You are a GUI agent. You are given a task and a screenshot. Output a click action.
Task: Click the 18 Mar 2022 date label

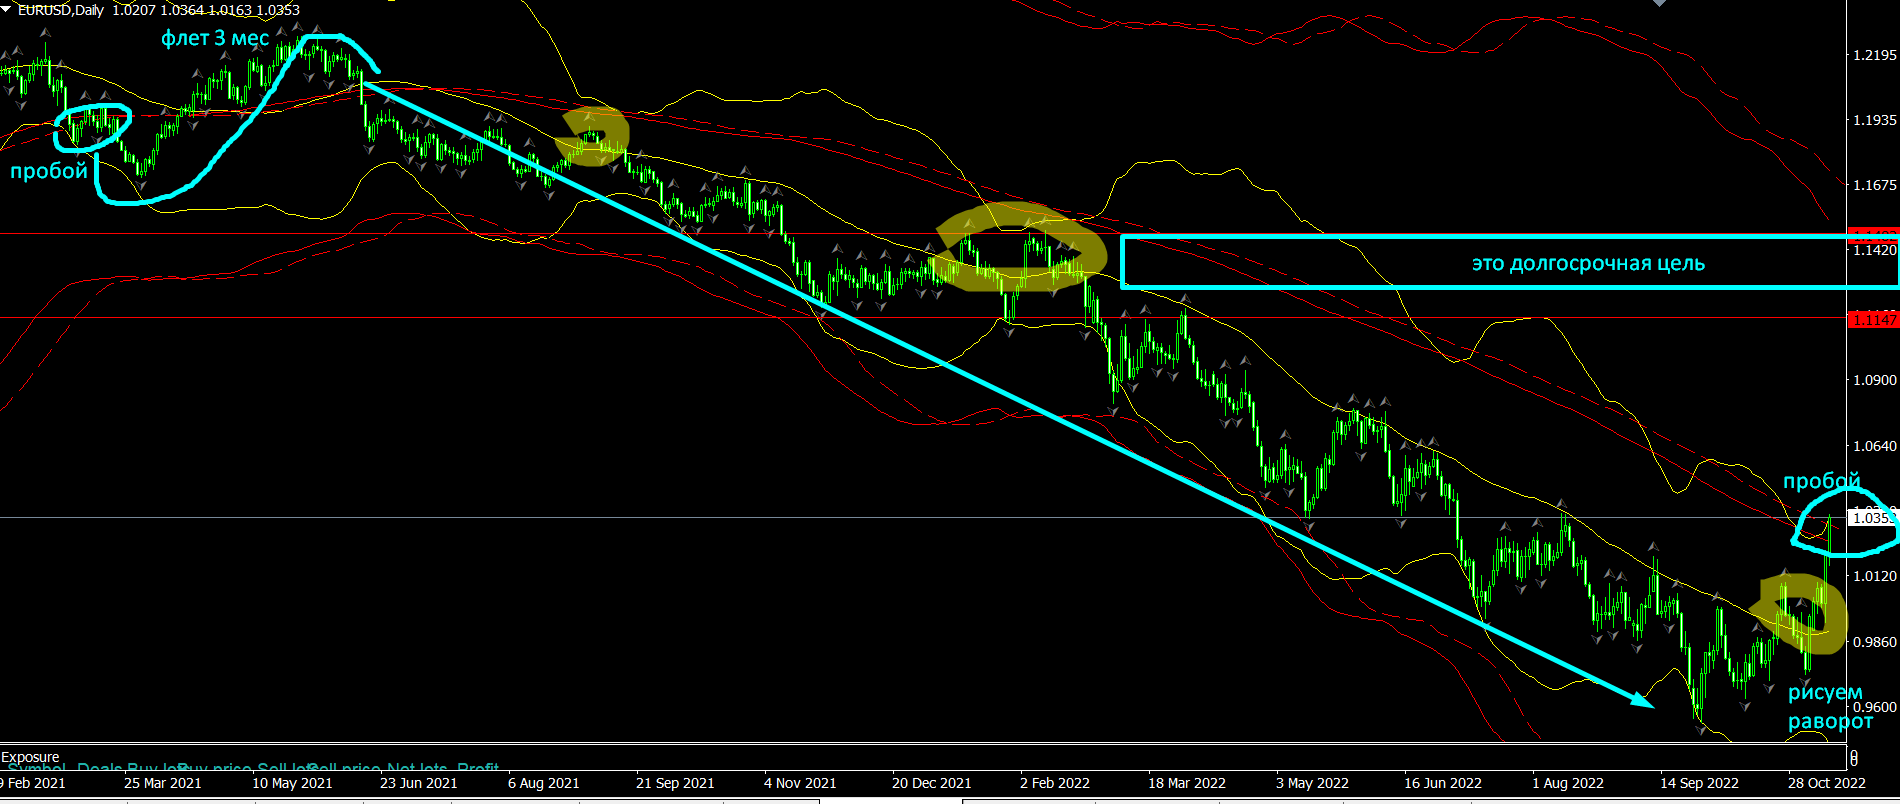click(x=1187, y=783)
